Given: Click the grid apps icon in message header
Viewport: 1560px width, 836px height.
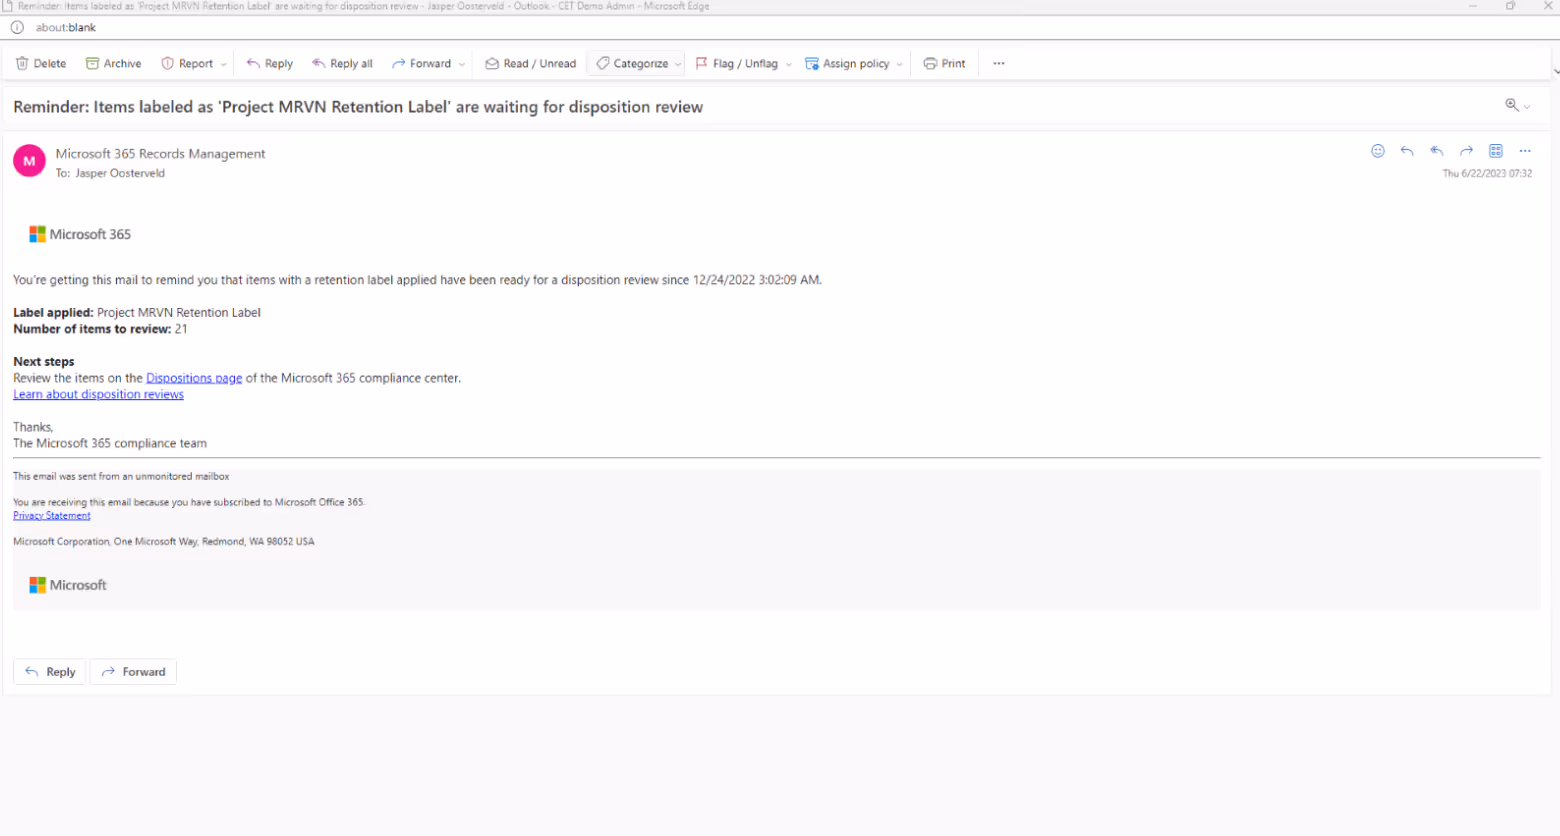Looking at the screenshot, I should click(x=1496, y=151).
